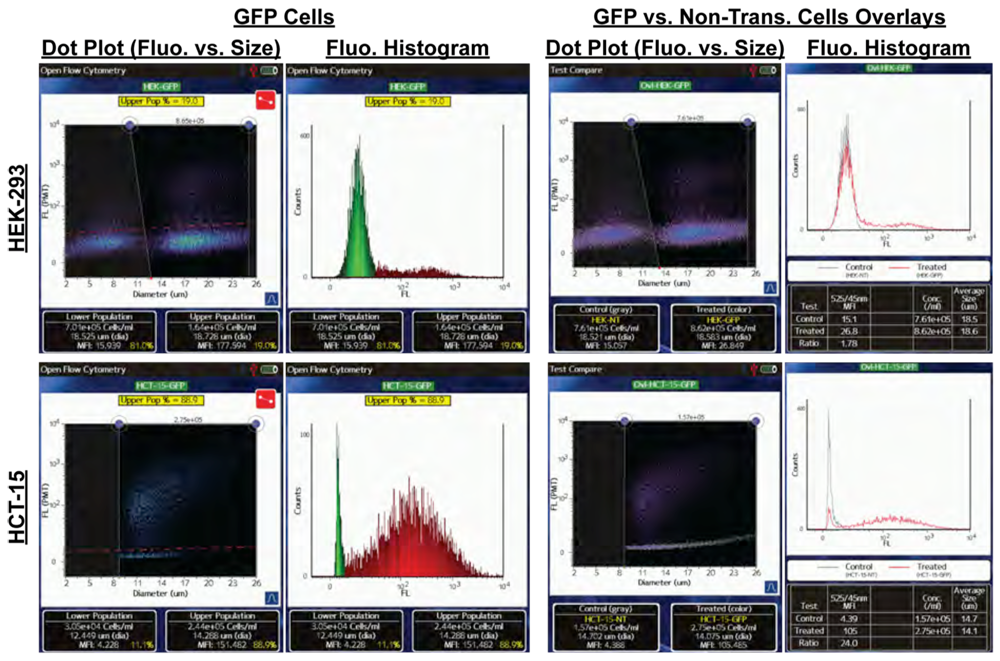Select Lower Population panel under HCT-15-GFP dot plot
This screenshot has height=661, width=1000.
pos(99,630)
